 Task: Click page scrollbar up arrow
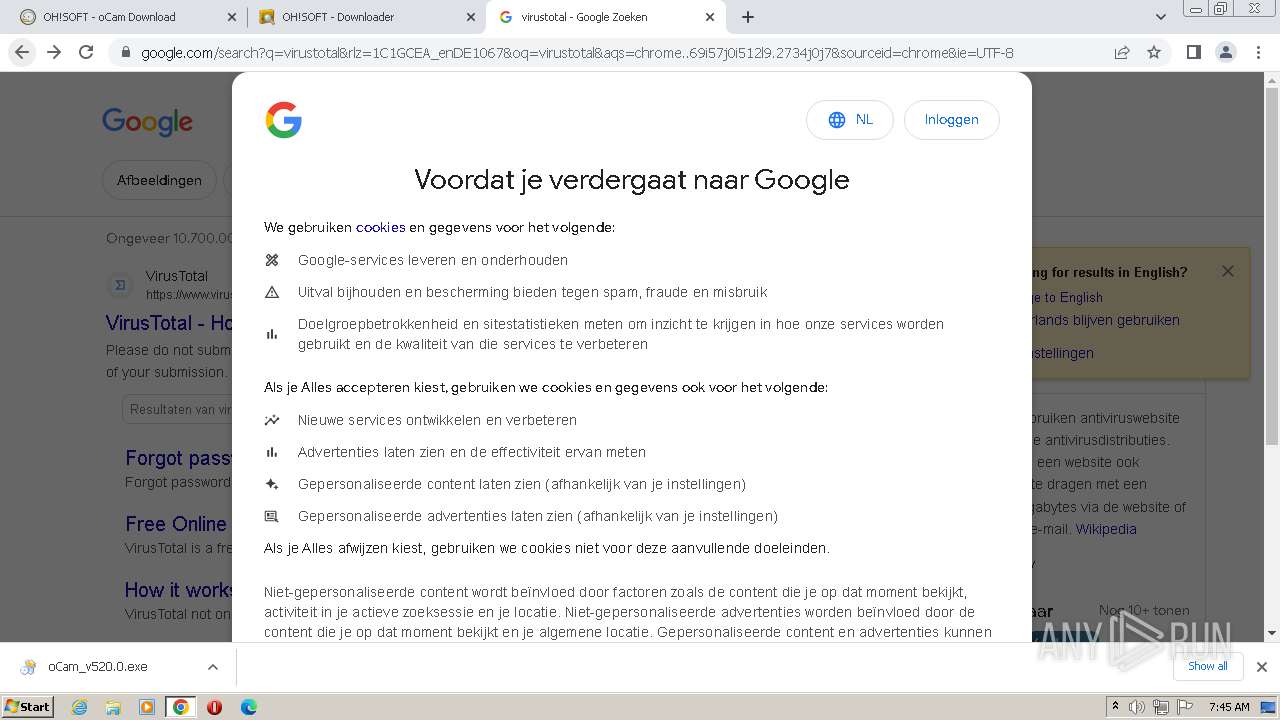pyautogui.click(x=1272, y=80)
